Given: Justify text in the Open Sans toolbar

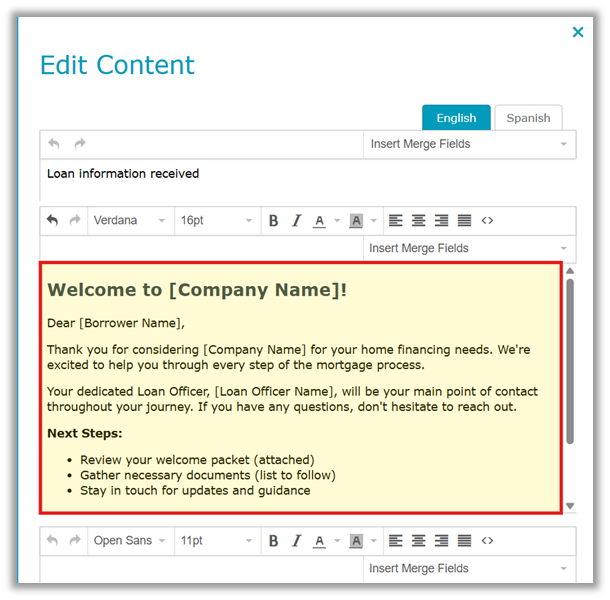Looking at the screenshot, I should click(464, 540).
